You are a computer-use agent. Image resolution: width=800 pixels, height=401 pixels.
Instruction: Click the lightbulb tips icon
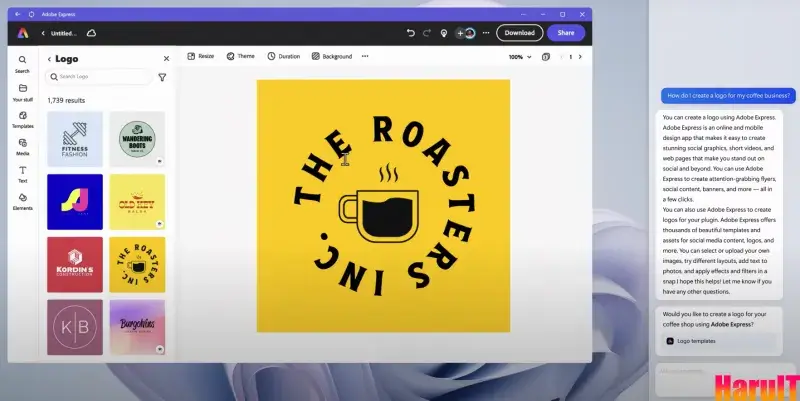point(444,33)
